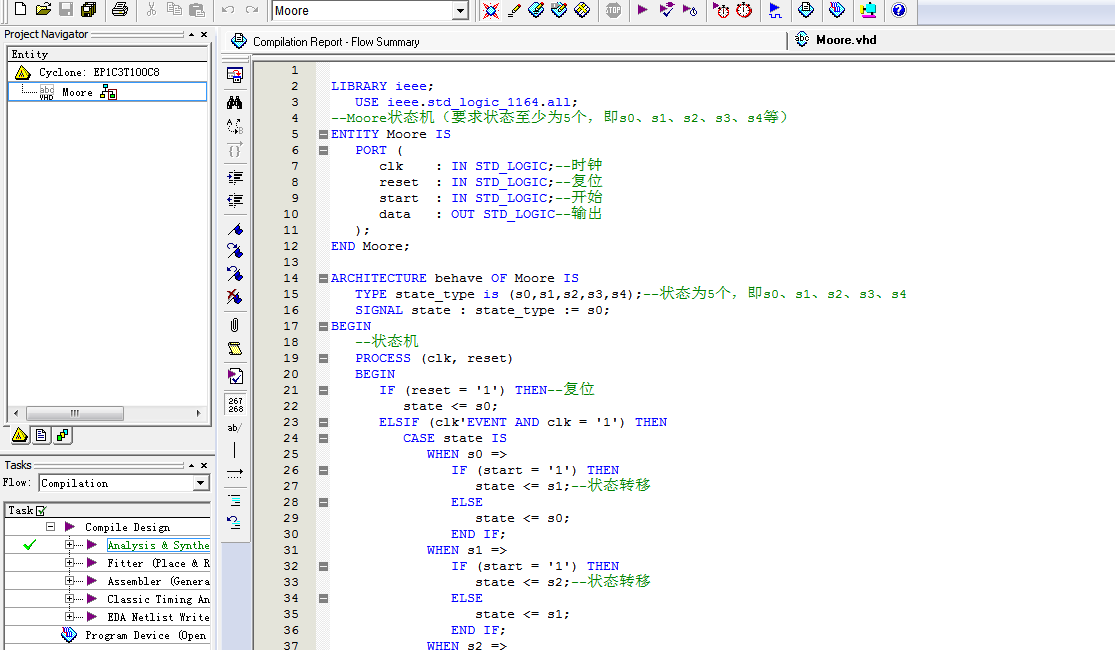Open the Flow Compilation dropdown
Viewport: 1115px width, 650px height.
201,483
